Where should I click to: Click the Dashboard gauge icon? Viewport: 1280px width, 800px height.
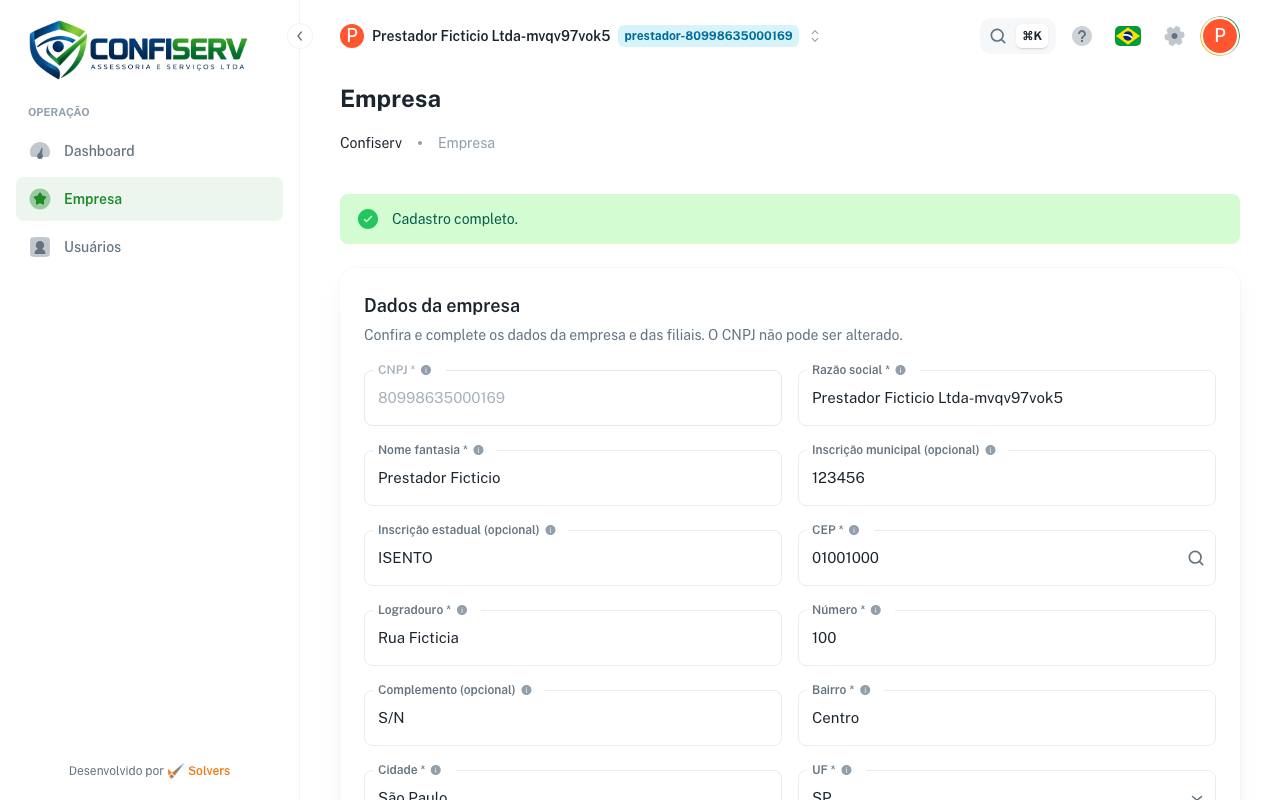point(40,151)
